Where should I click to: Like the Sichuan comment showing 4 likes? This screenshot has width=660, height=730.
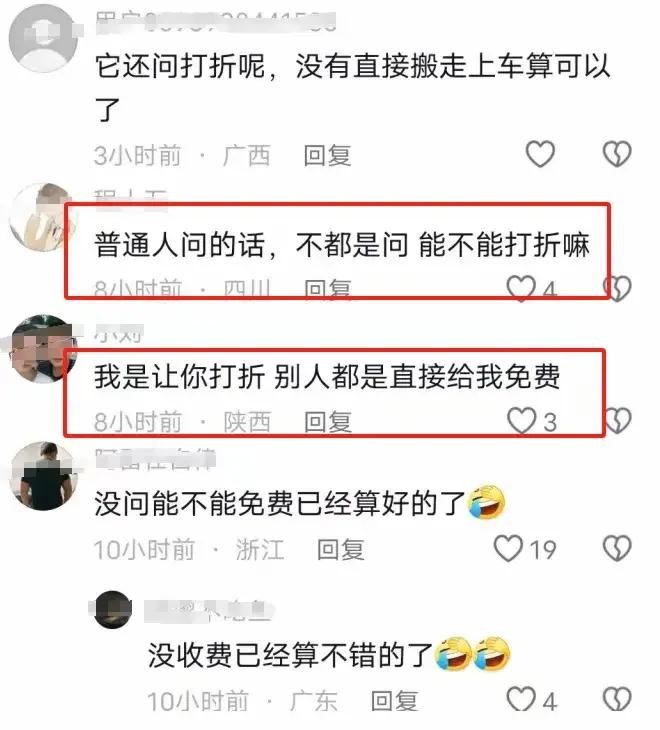[521, 288]
